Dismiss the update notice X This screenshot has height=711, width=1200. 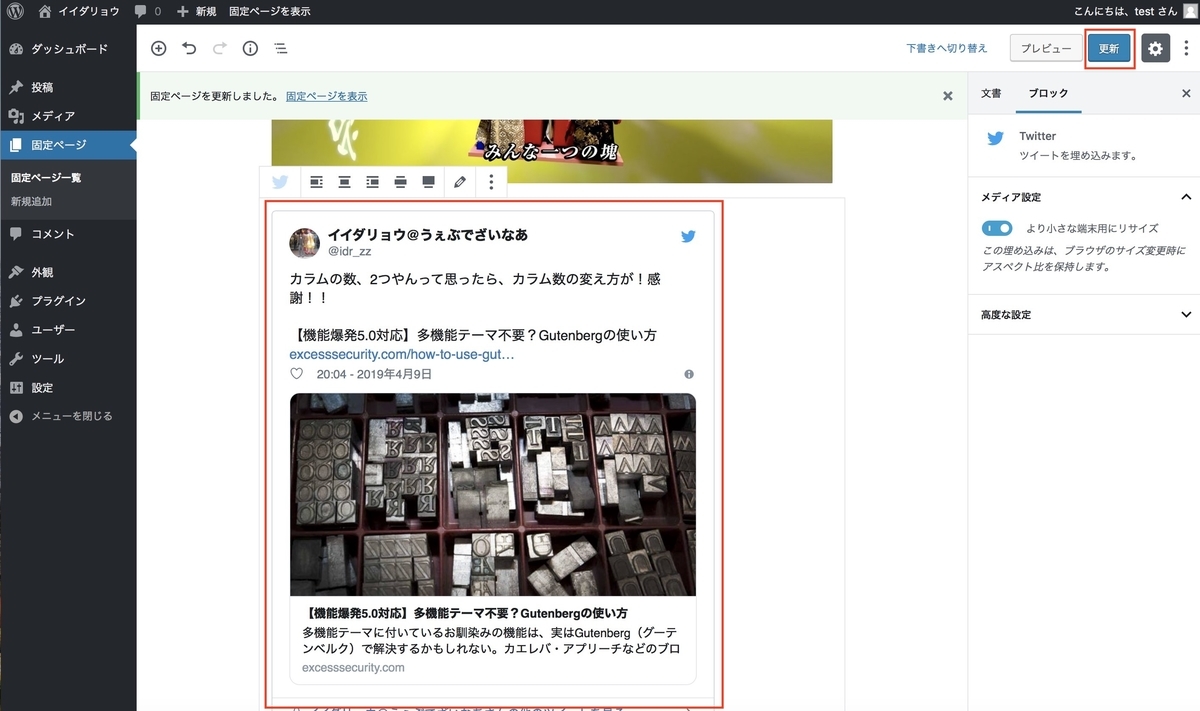pos(948,96)
